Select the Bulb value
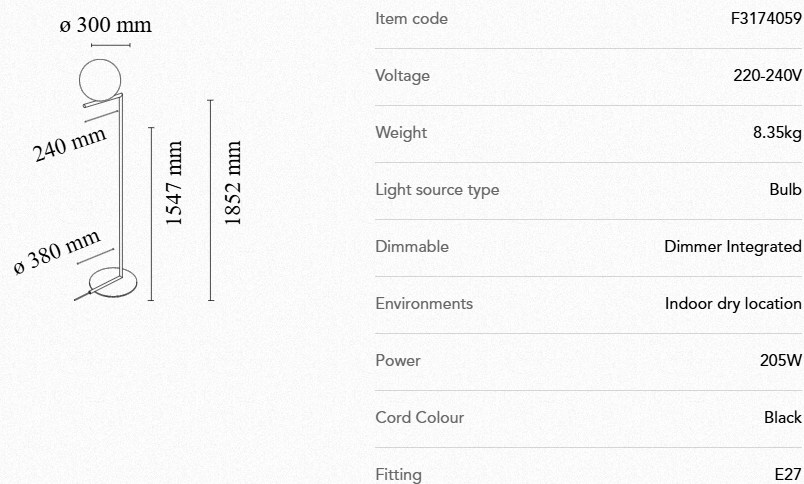804x484 pixels. pyautogui.click(x=785, y=189)
